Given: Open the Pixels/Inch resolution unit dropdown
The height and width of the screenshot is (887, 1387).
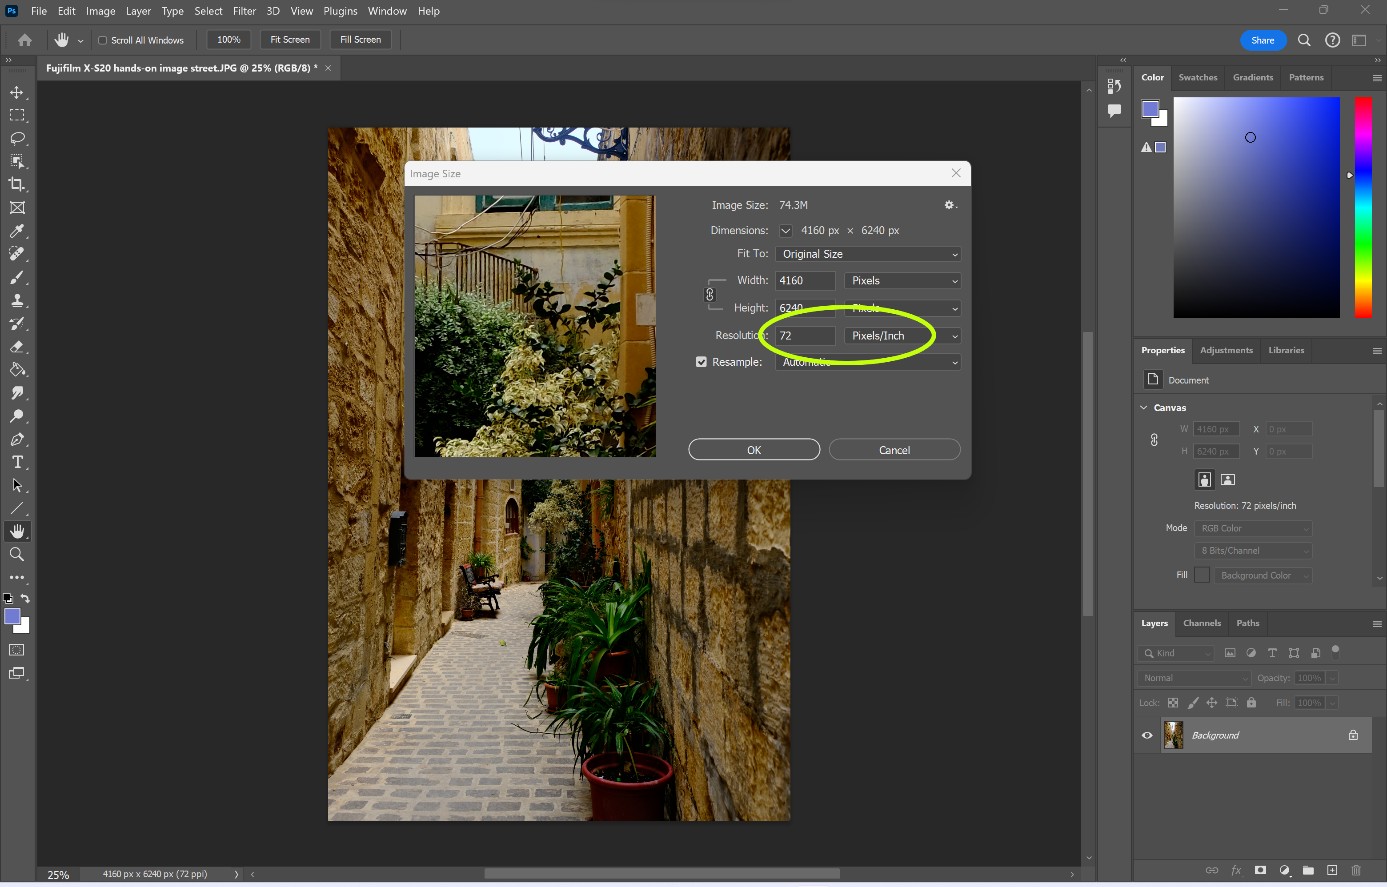Looking at the screenshot, I should 902,336.
